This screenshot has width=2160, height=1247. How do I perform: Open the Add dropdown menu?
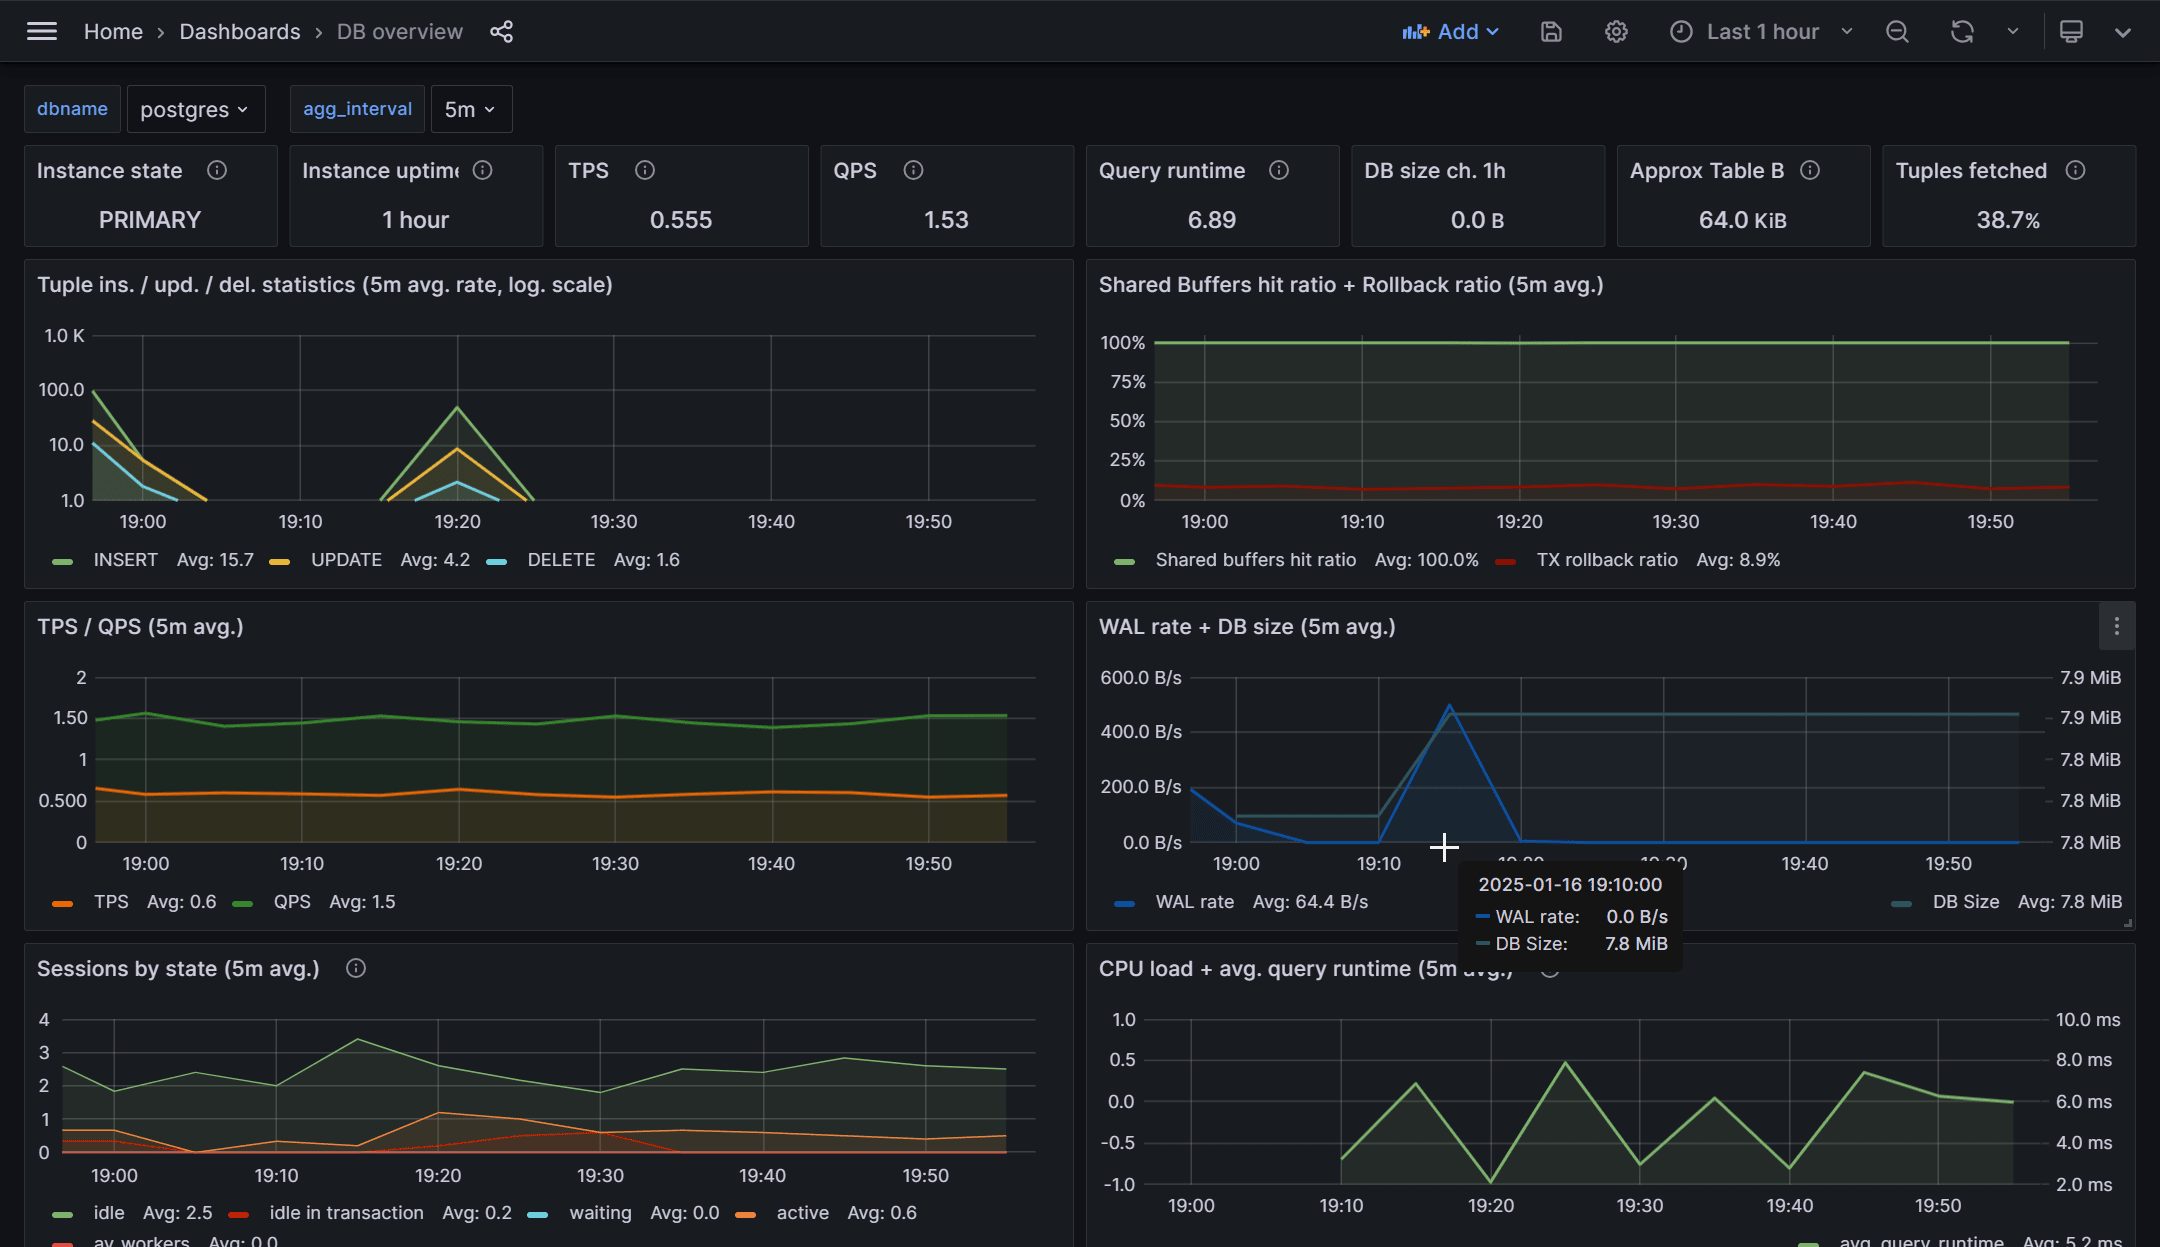[1450, 32]
